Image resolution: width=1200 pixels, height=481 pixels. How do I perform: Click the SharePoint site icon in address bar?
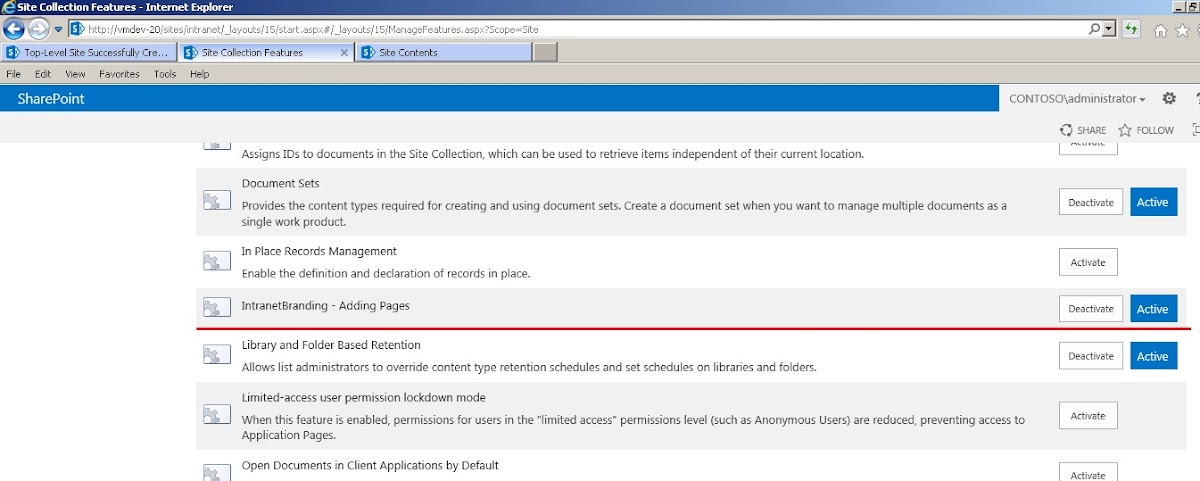click(x=76, y=29)
